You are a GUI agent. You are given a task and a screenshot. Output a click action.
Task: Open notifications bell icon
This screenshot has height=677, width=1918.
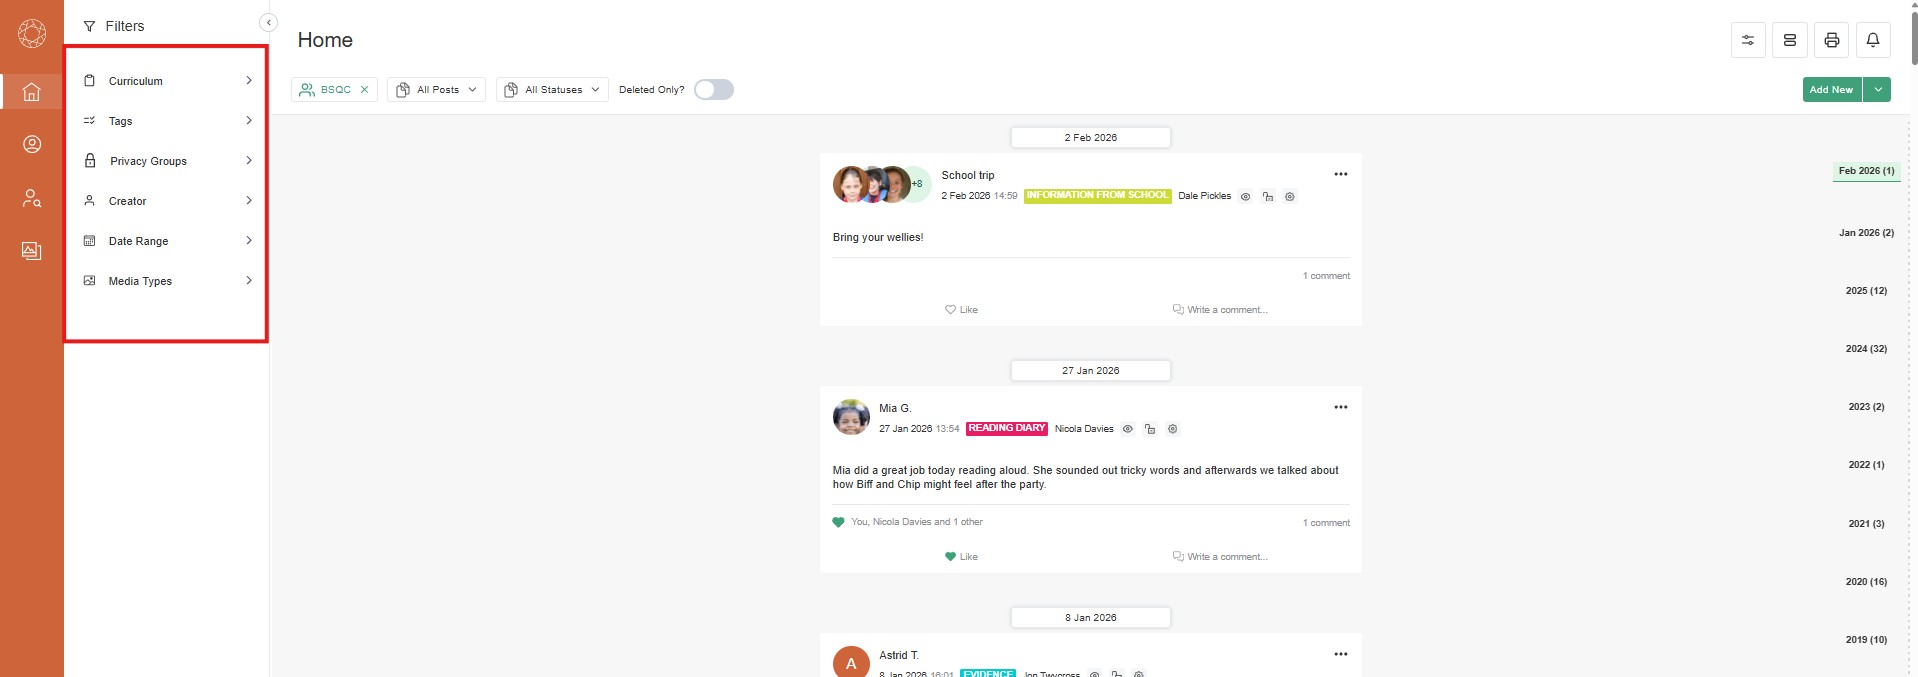[x=1873, y=40]
